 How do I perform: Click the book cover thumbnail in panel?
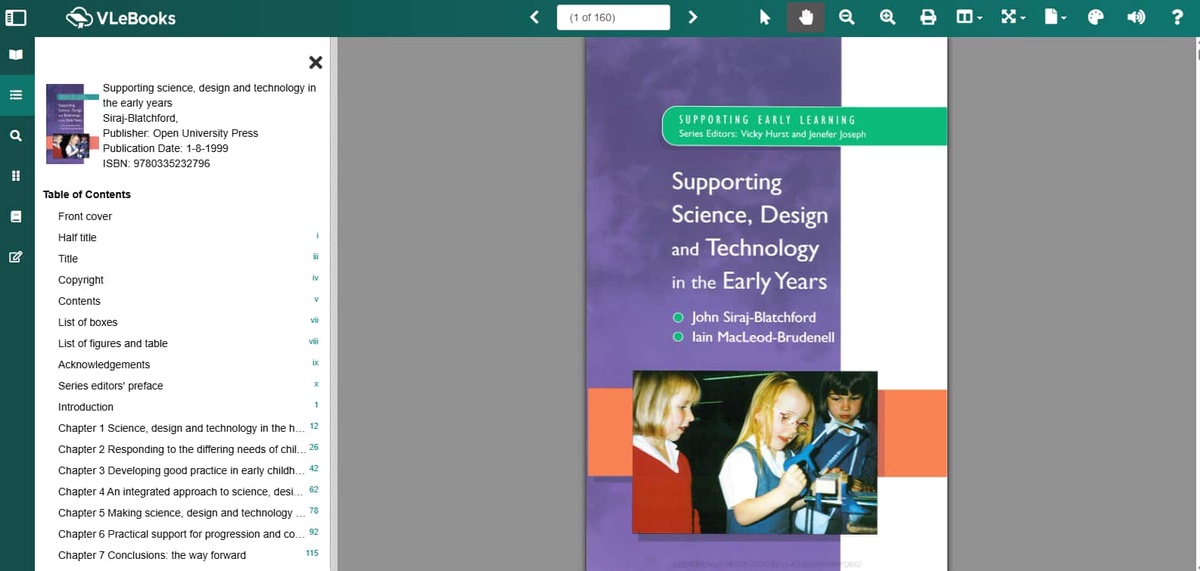click(72, 125)
